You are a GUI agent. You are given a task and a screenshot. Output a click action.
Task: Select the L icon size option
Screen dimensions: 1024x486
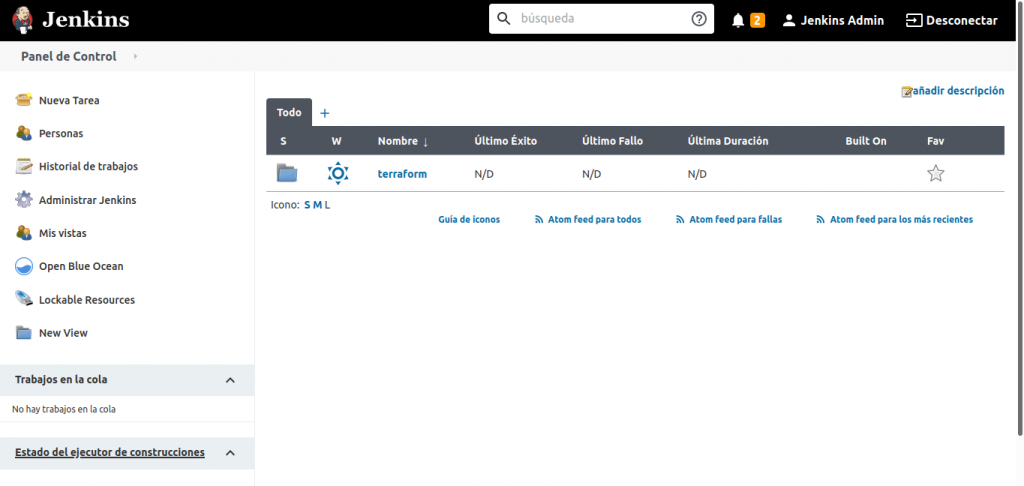coord(327,204)
